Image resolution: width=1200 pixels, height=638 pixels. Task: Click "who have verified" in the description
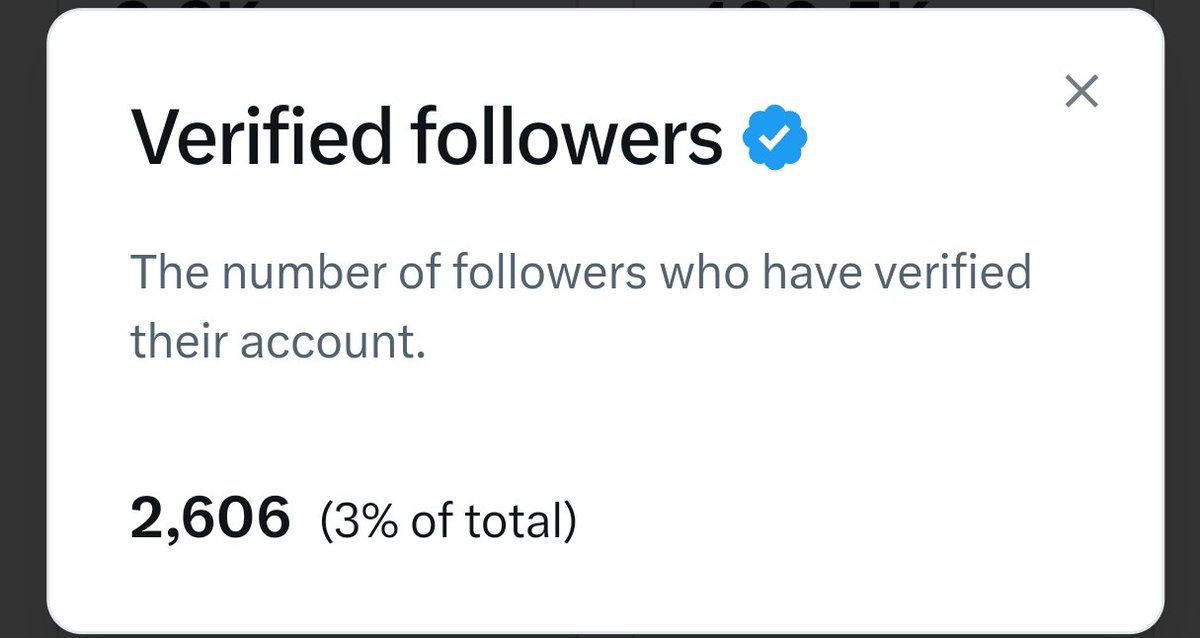click(845, 273)
